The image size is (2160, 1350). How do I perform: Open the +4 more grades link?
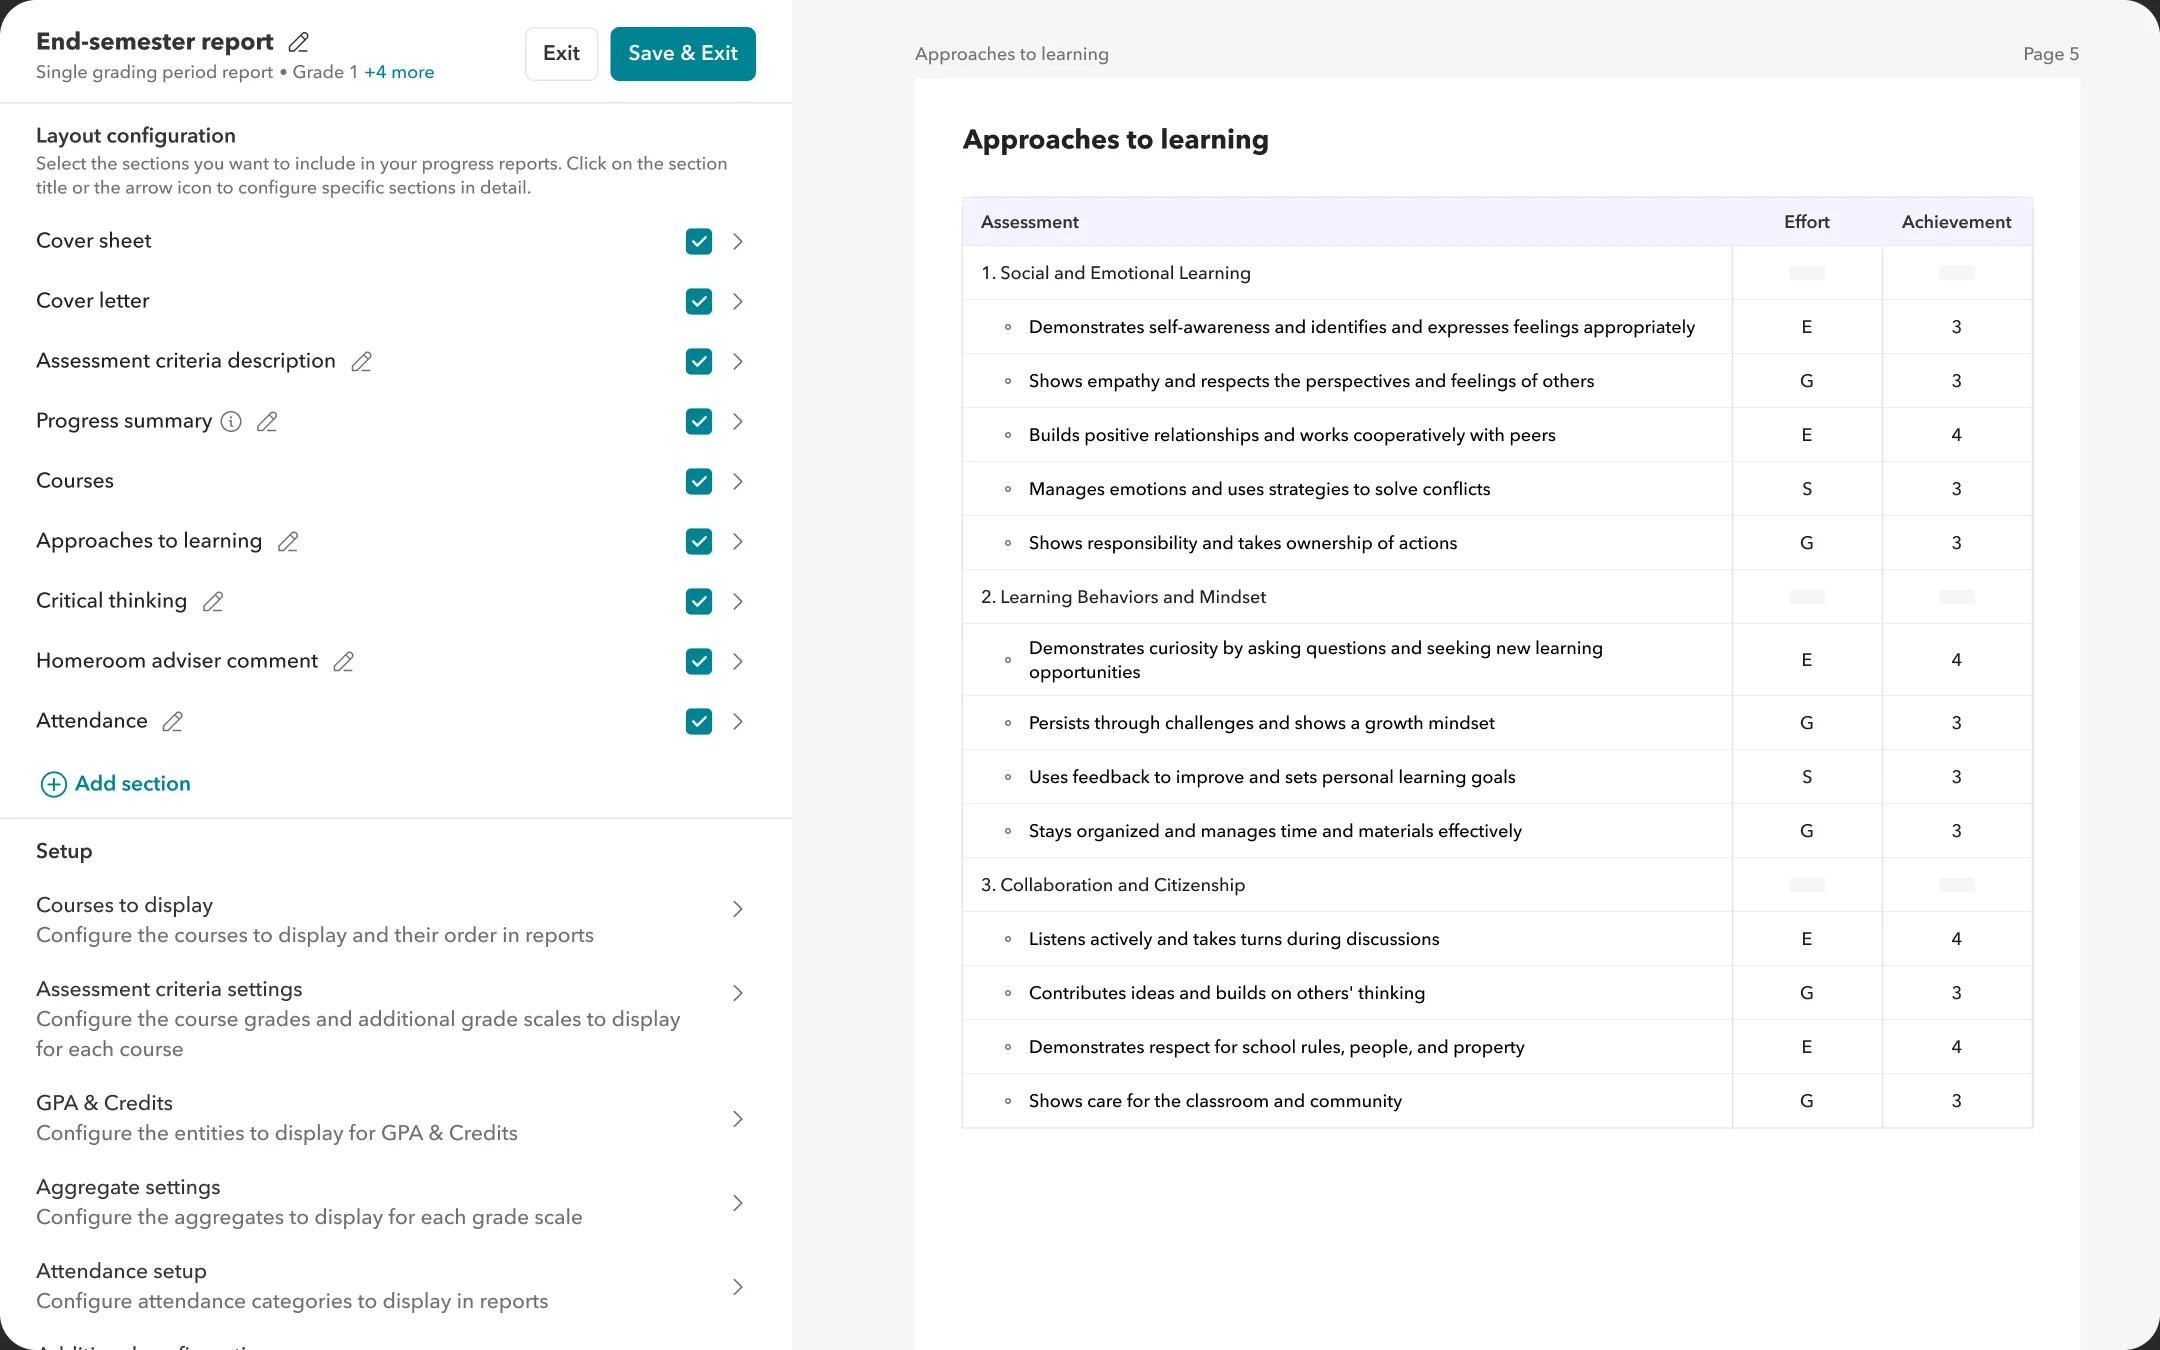399,72
